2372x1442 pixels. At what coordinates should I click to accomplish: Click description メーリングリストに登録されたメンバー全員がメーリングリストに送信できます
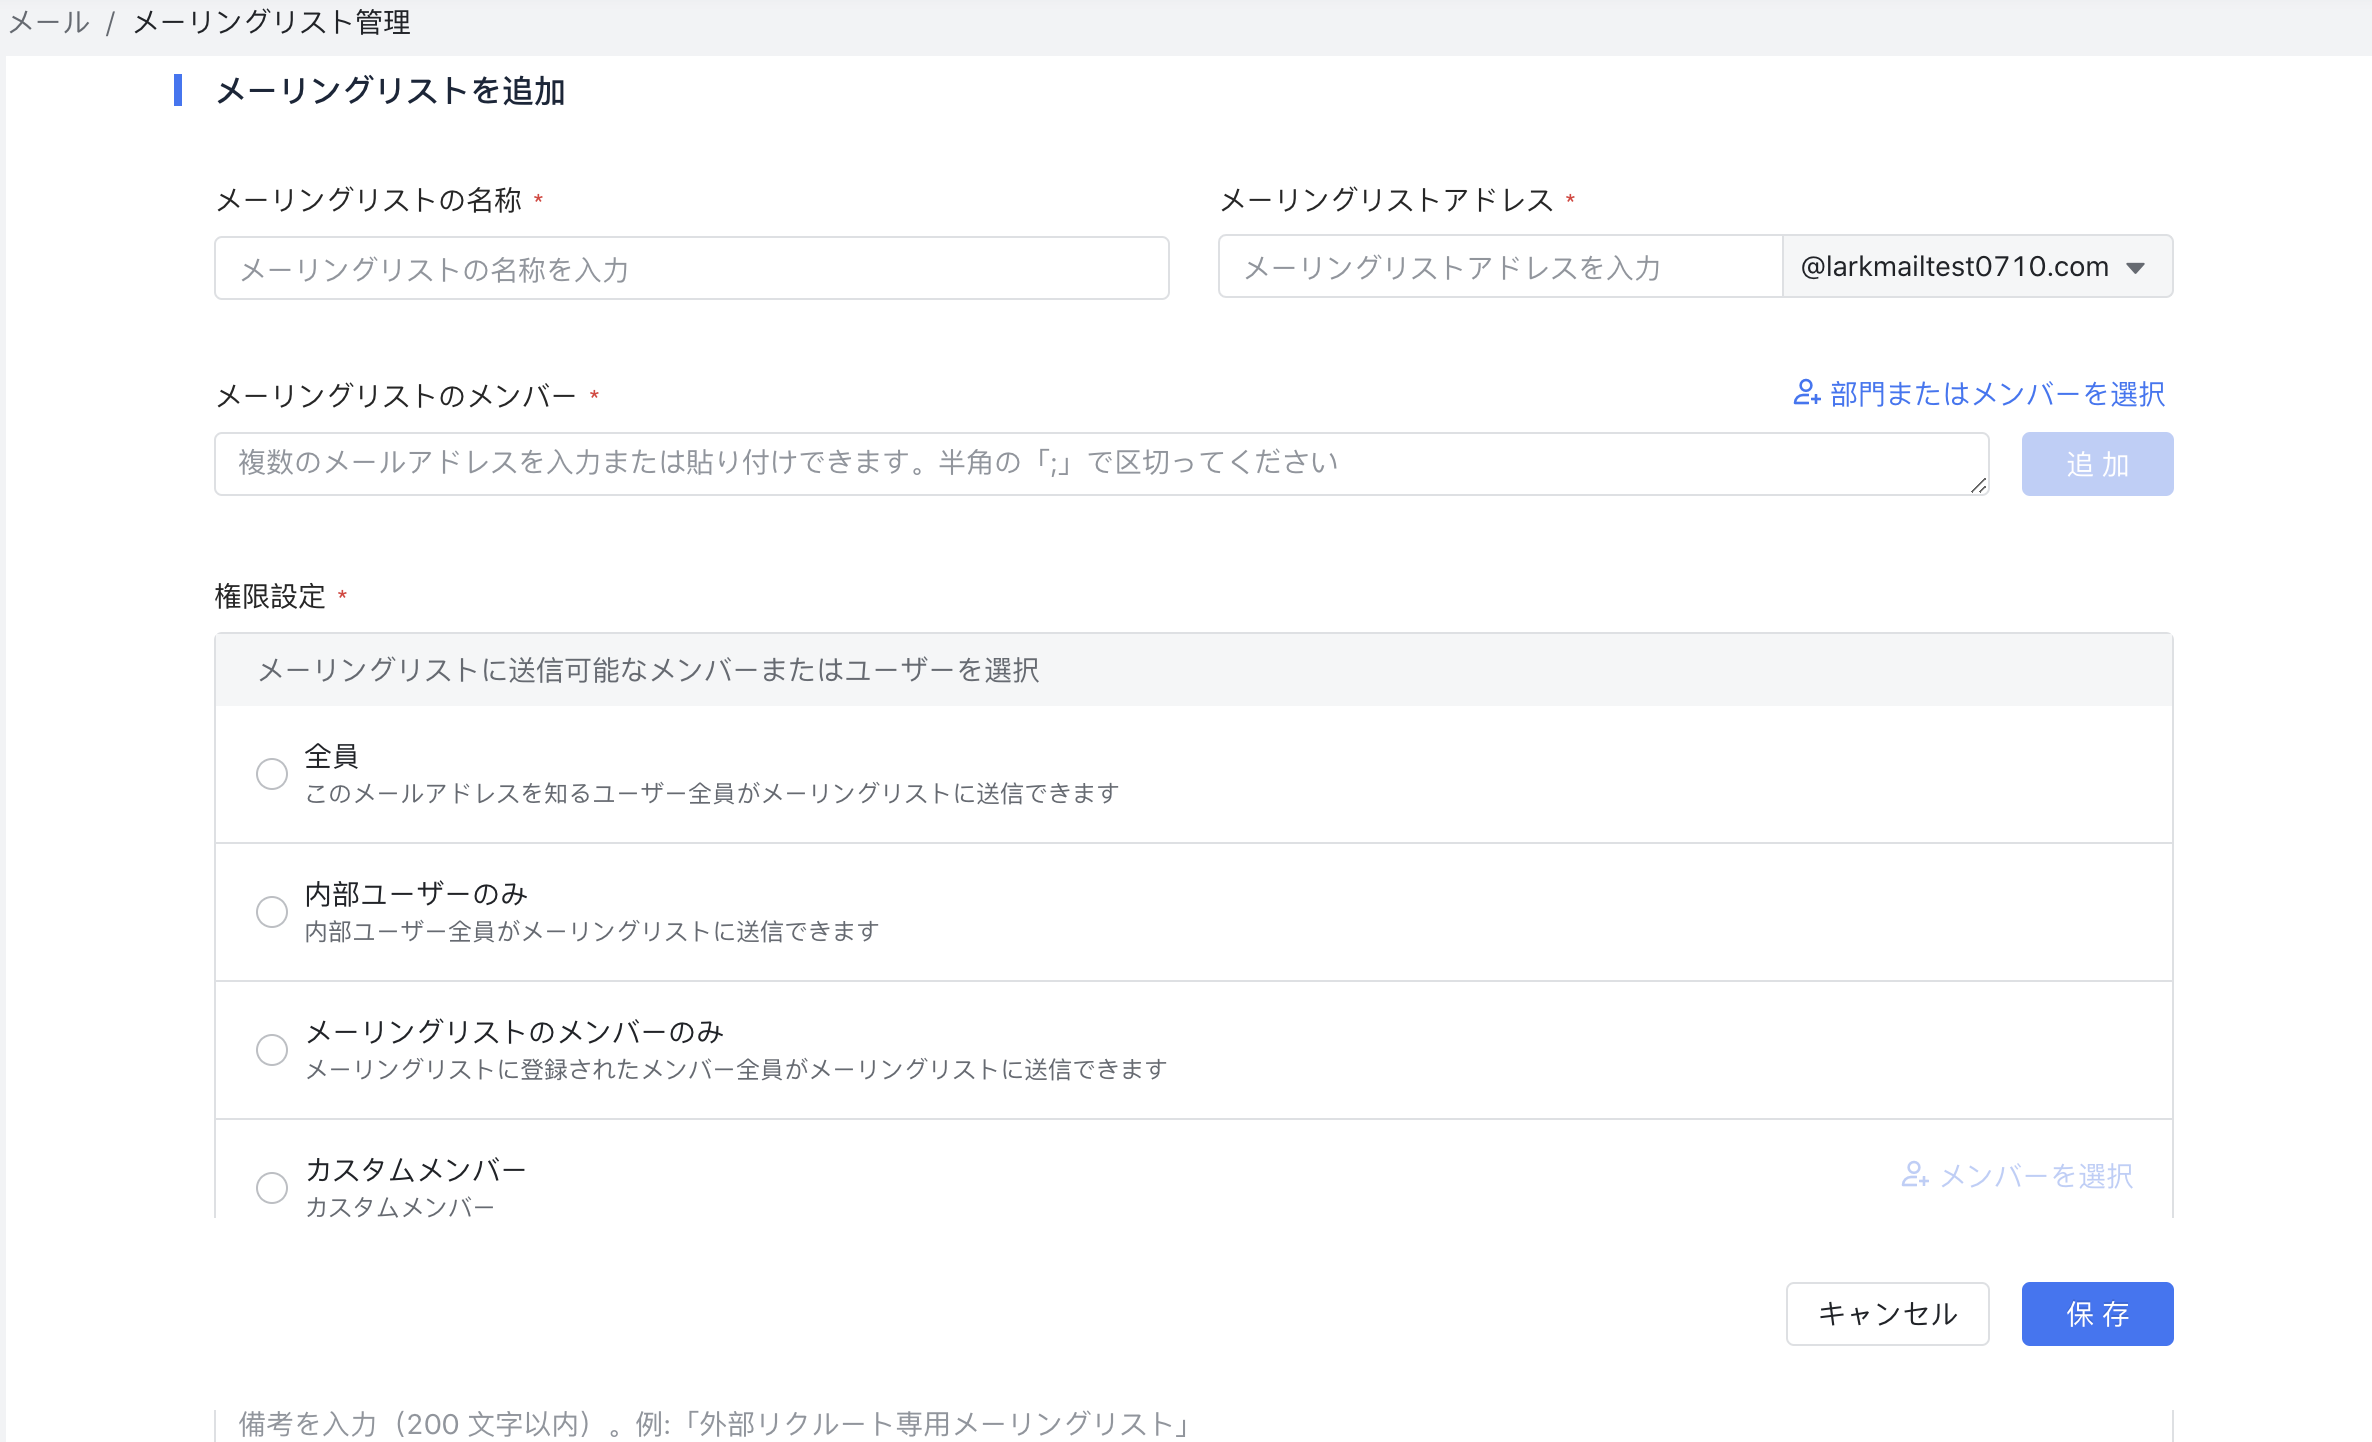click(x=736, y=1070)
